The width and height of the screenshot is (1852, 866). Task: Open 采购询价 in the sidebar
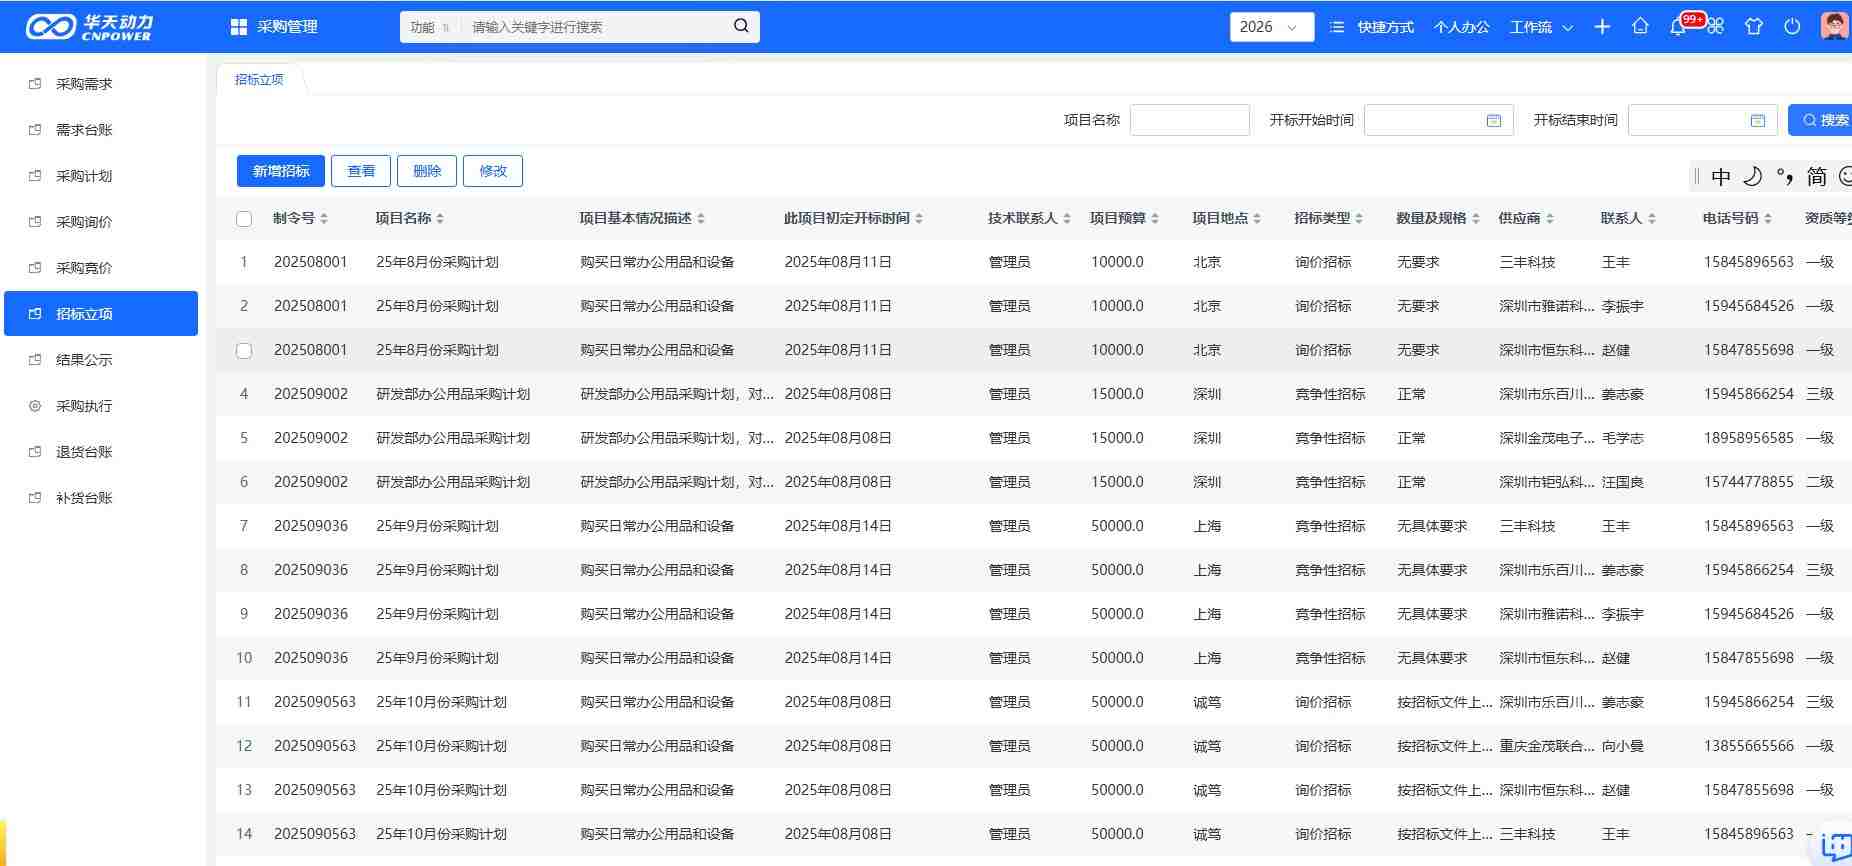click(84, 222)
